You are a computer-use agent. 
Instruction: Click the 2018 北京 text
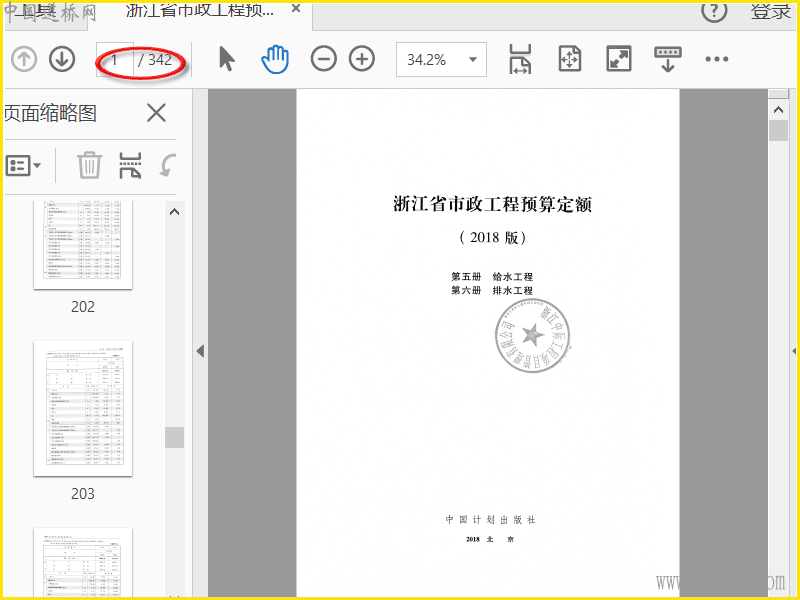pyautogui.click(x=490, y=539)
